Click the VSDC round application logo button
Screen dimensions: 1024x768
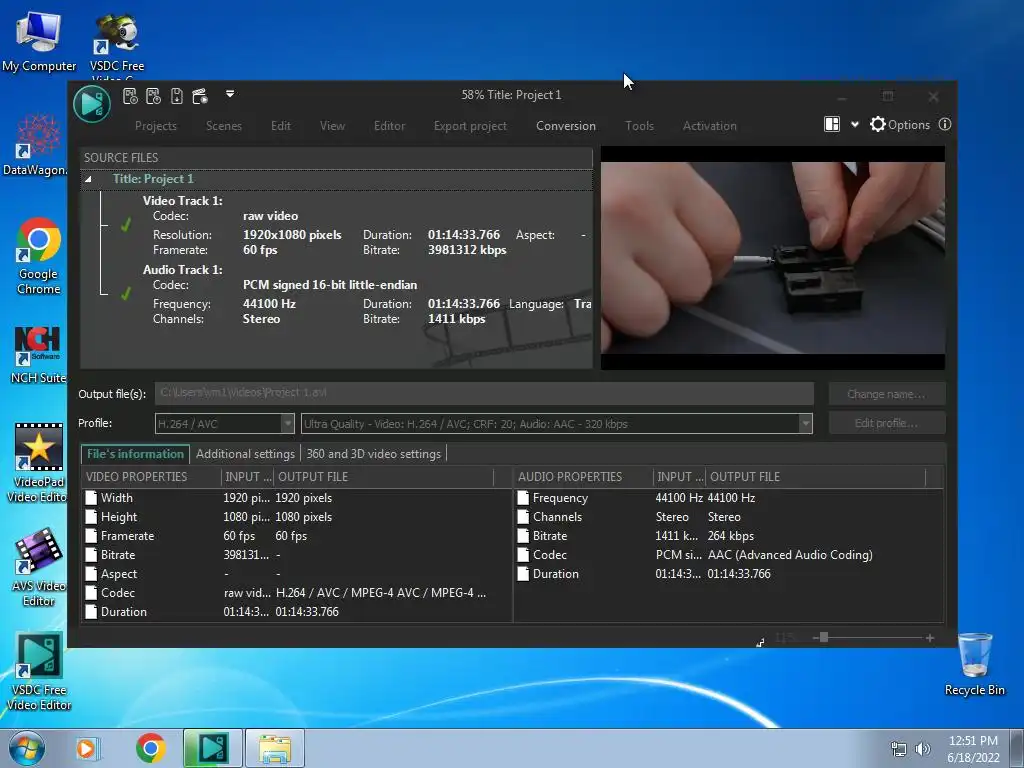tap(92, 103)
